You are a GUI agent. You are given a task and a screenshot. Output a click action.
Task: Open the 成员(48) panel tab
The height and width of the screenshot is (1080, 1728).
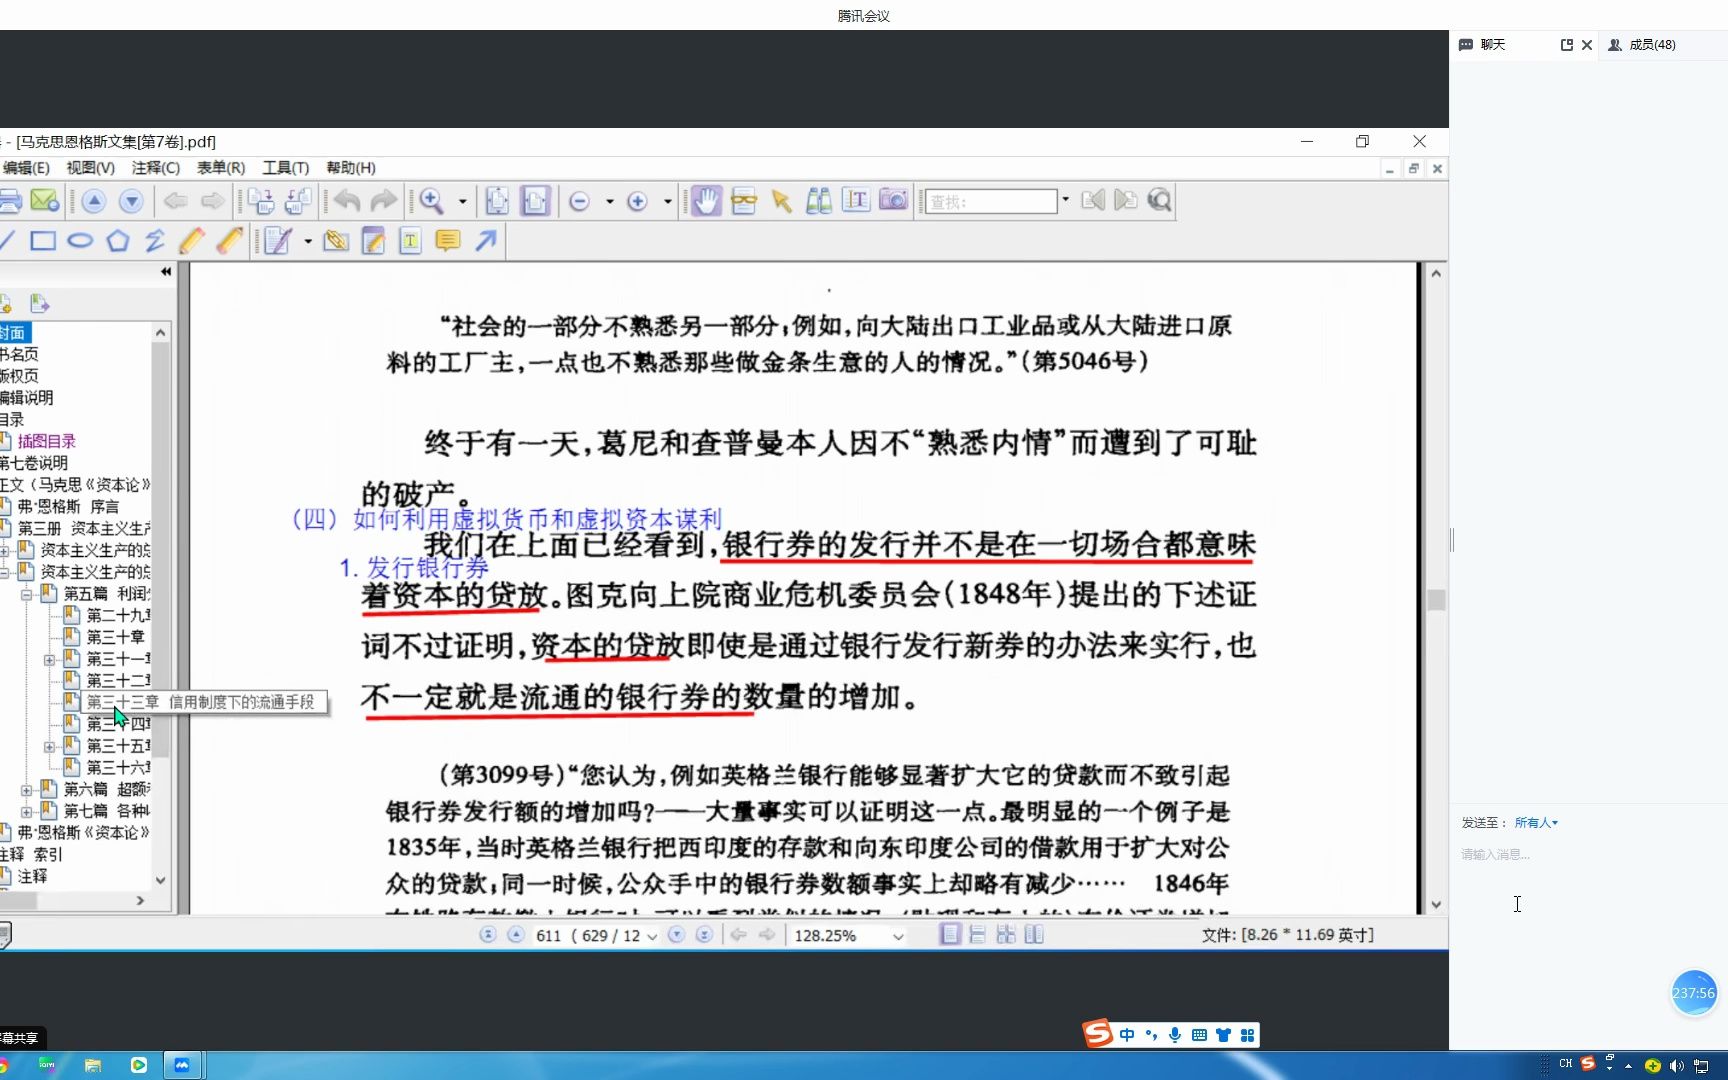point(1642,45)
